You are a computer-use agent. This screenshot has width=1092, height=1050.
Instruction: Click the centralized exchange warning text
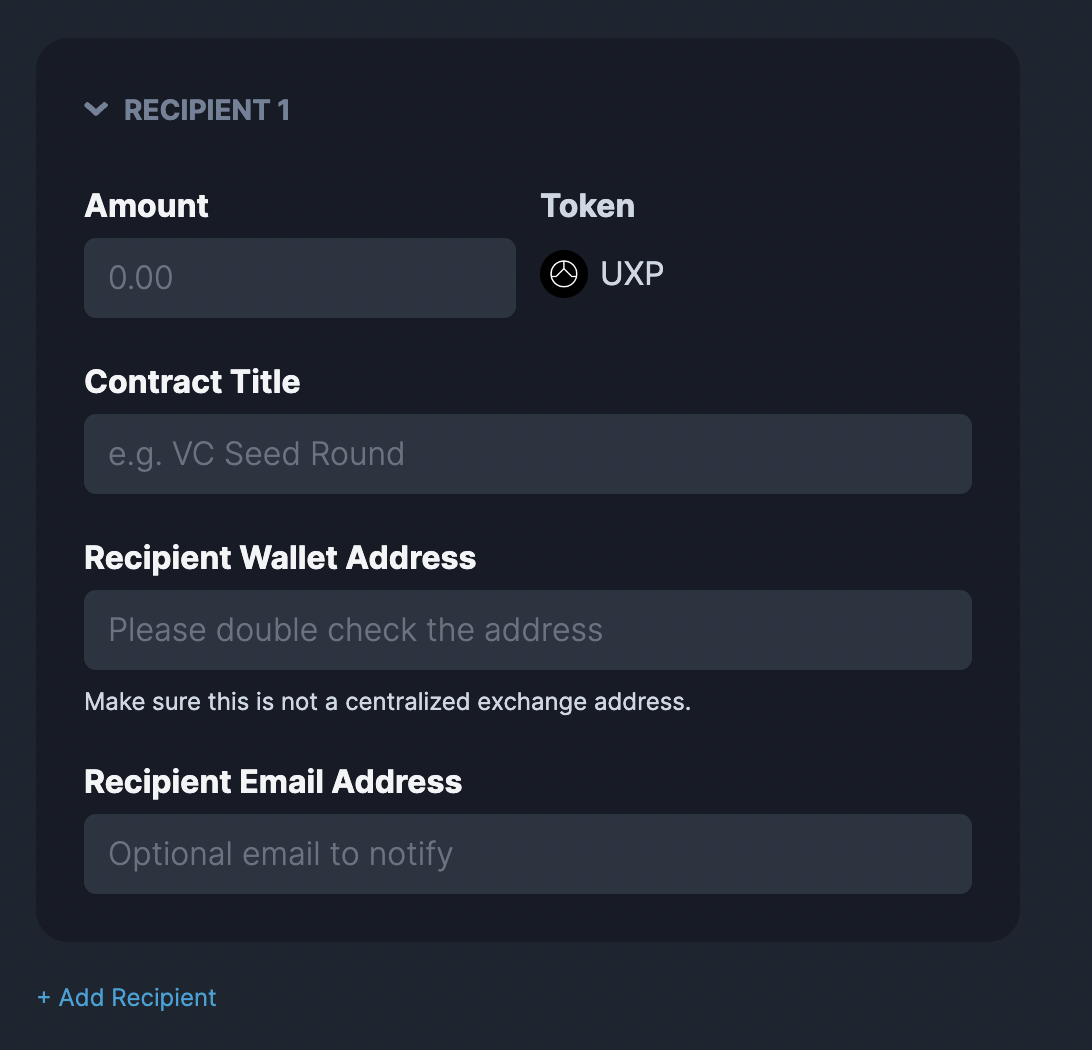click(x=388, y=701)
